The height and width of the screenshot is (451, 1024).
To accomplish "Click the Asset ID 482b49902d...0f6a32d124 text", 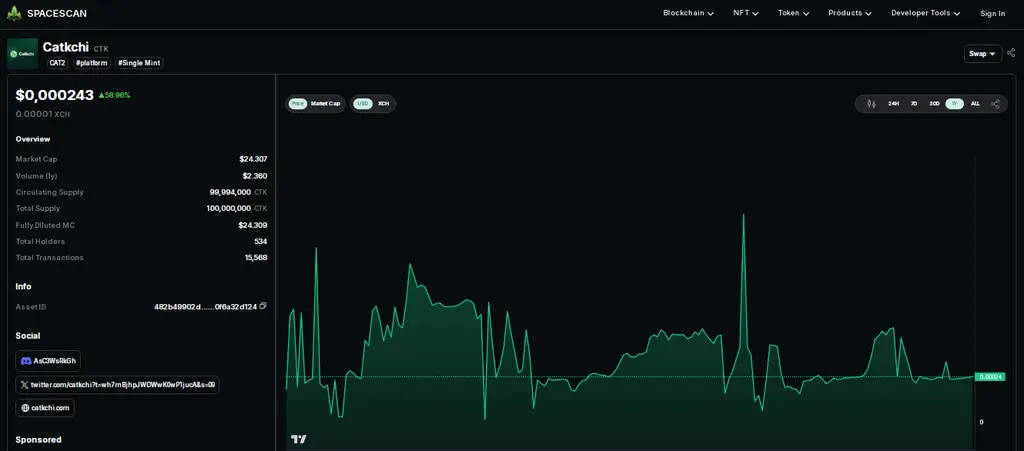I will tap(206, 307).
